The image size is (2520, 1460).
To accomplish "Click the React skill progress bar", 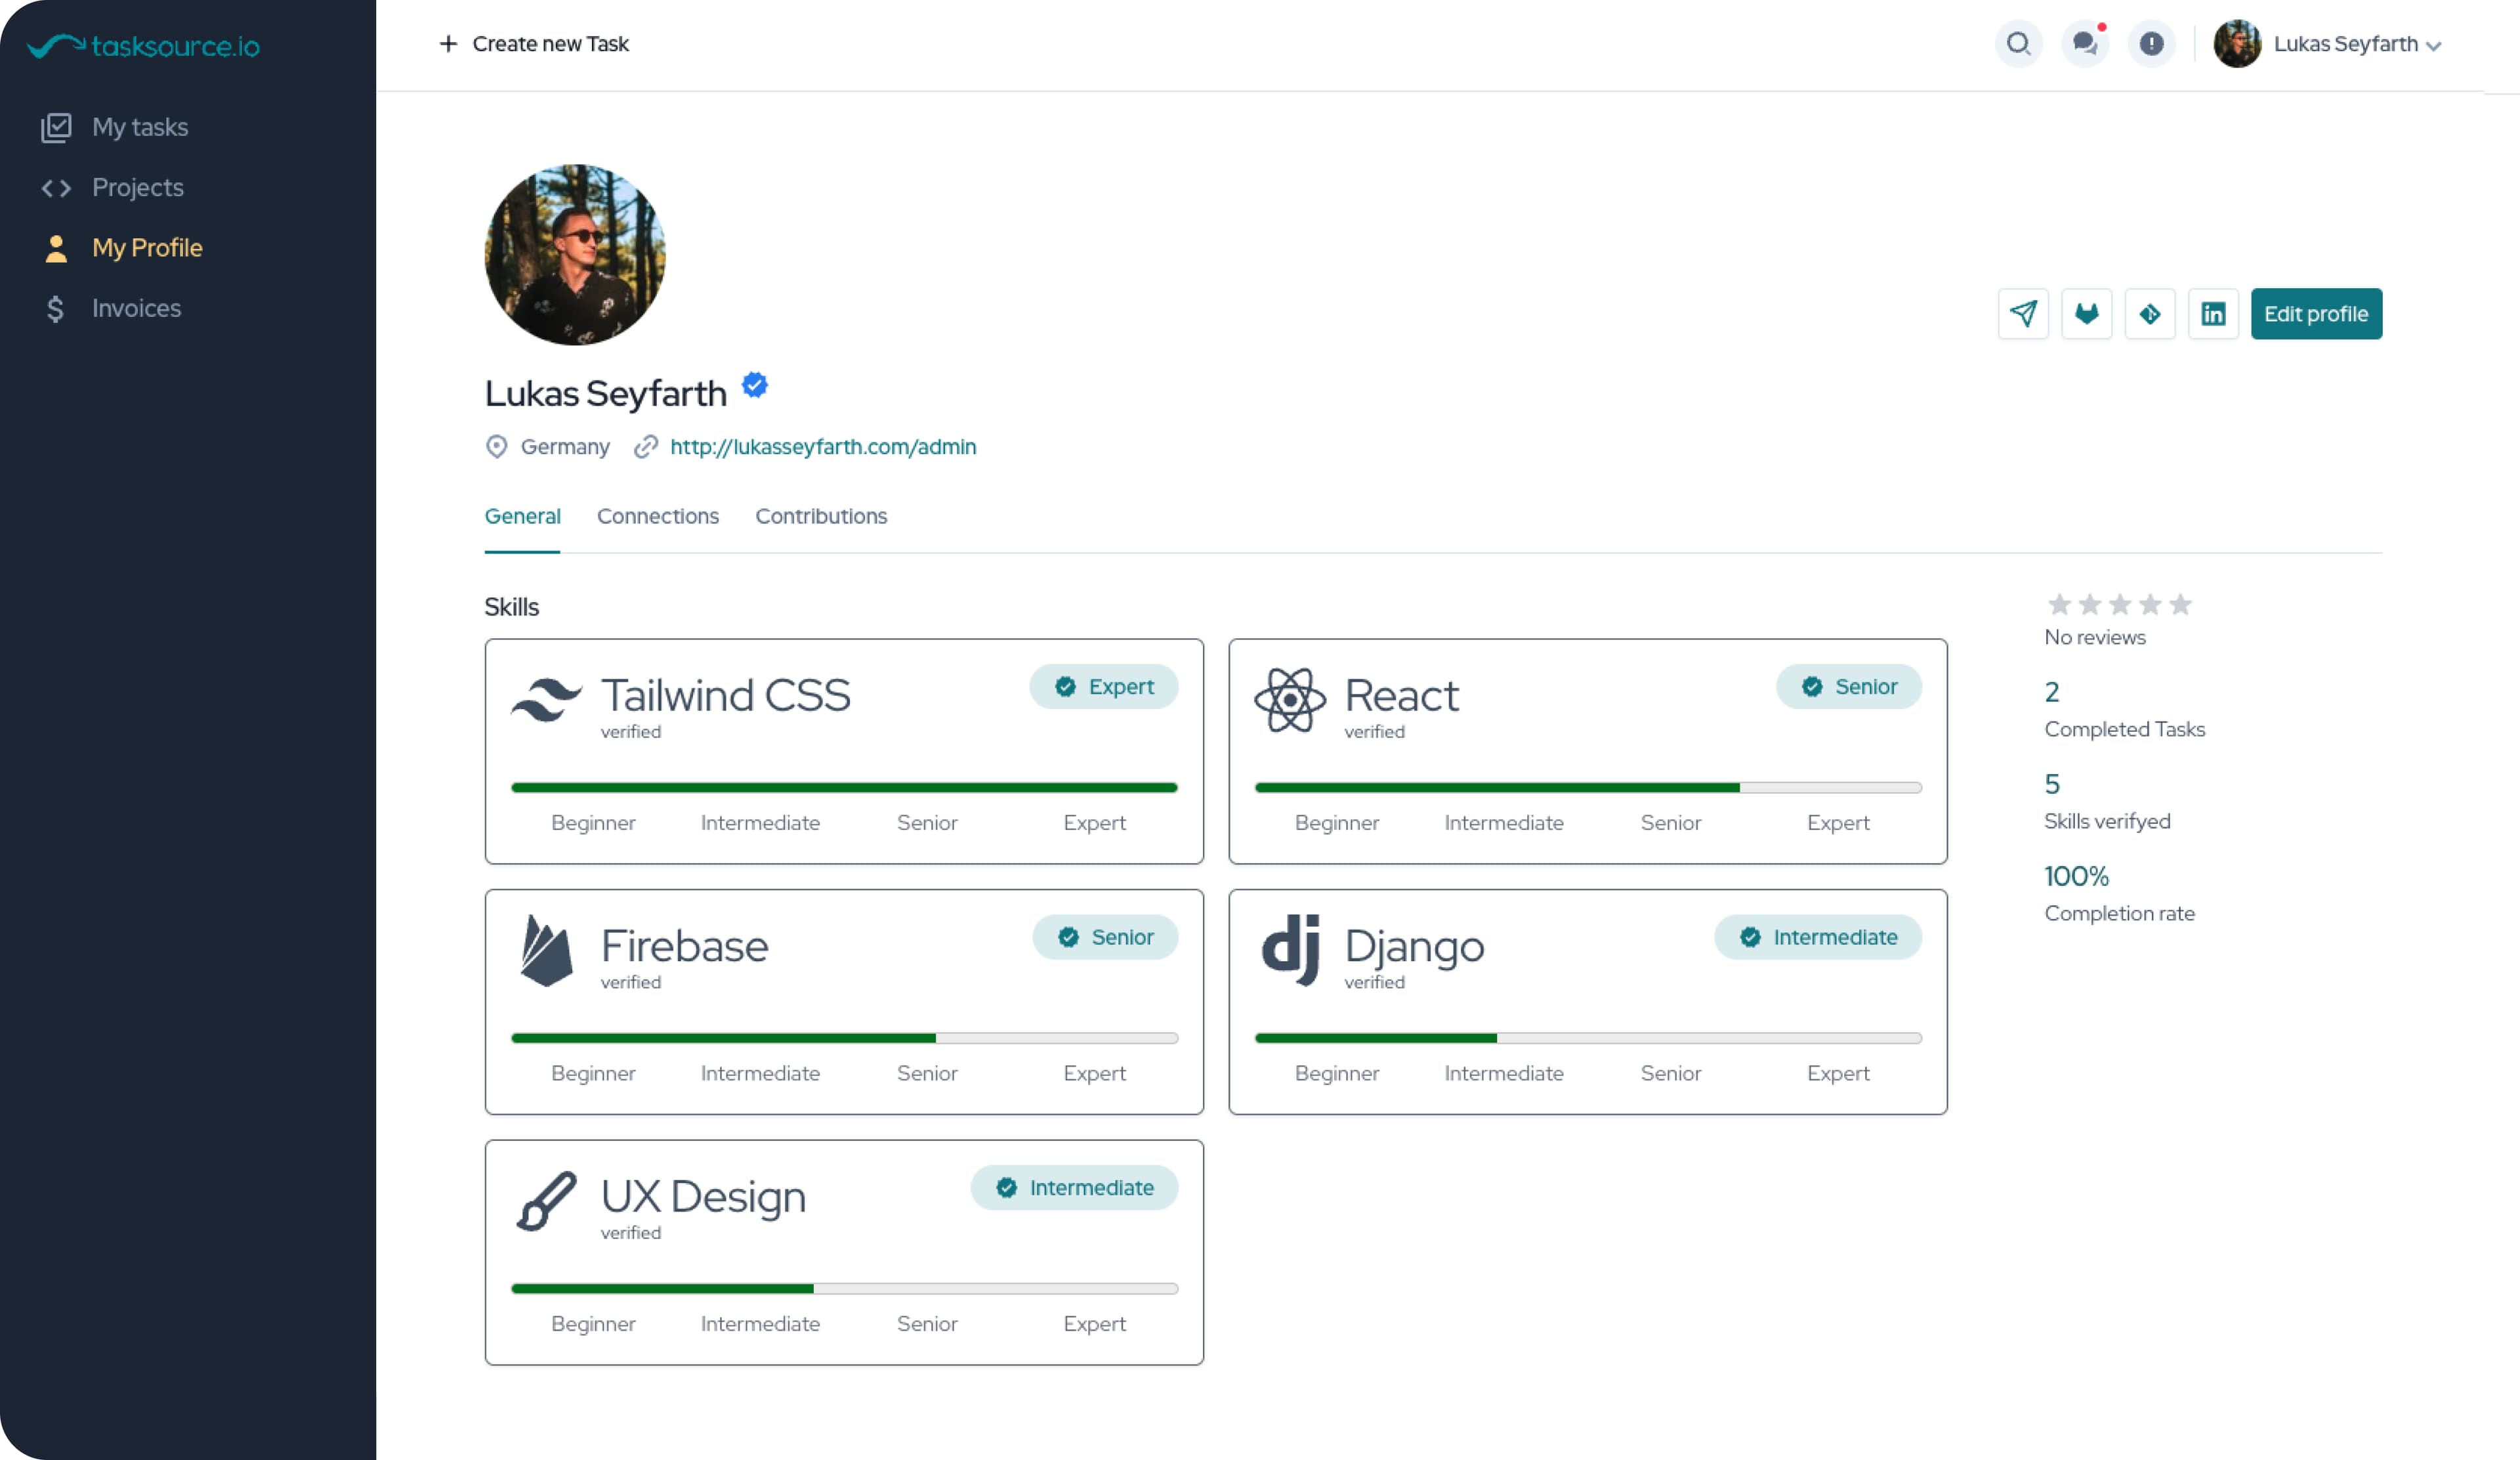I will coord(1588,788).
